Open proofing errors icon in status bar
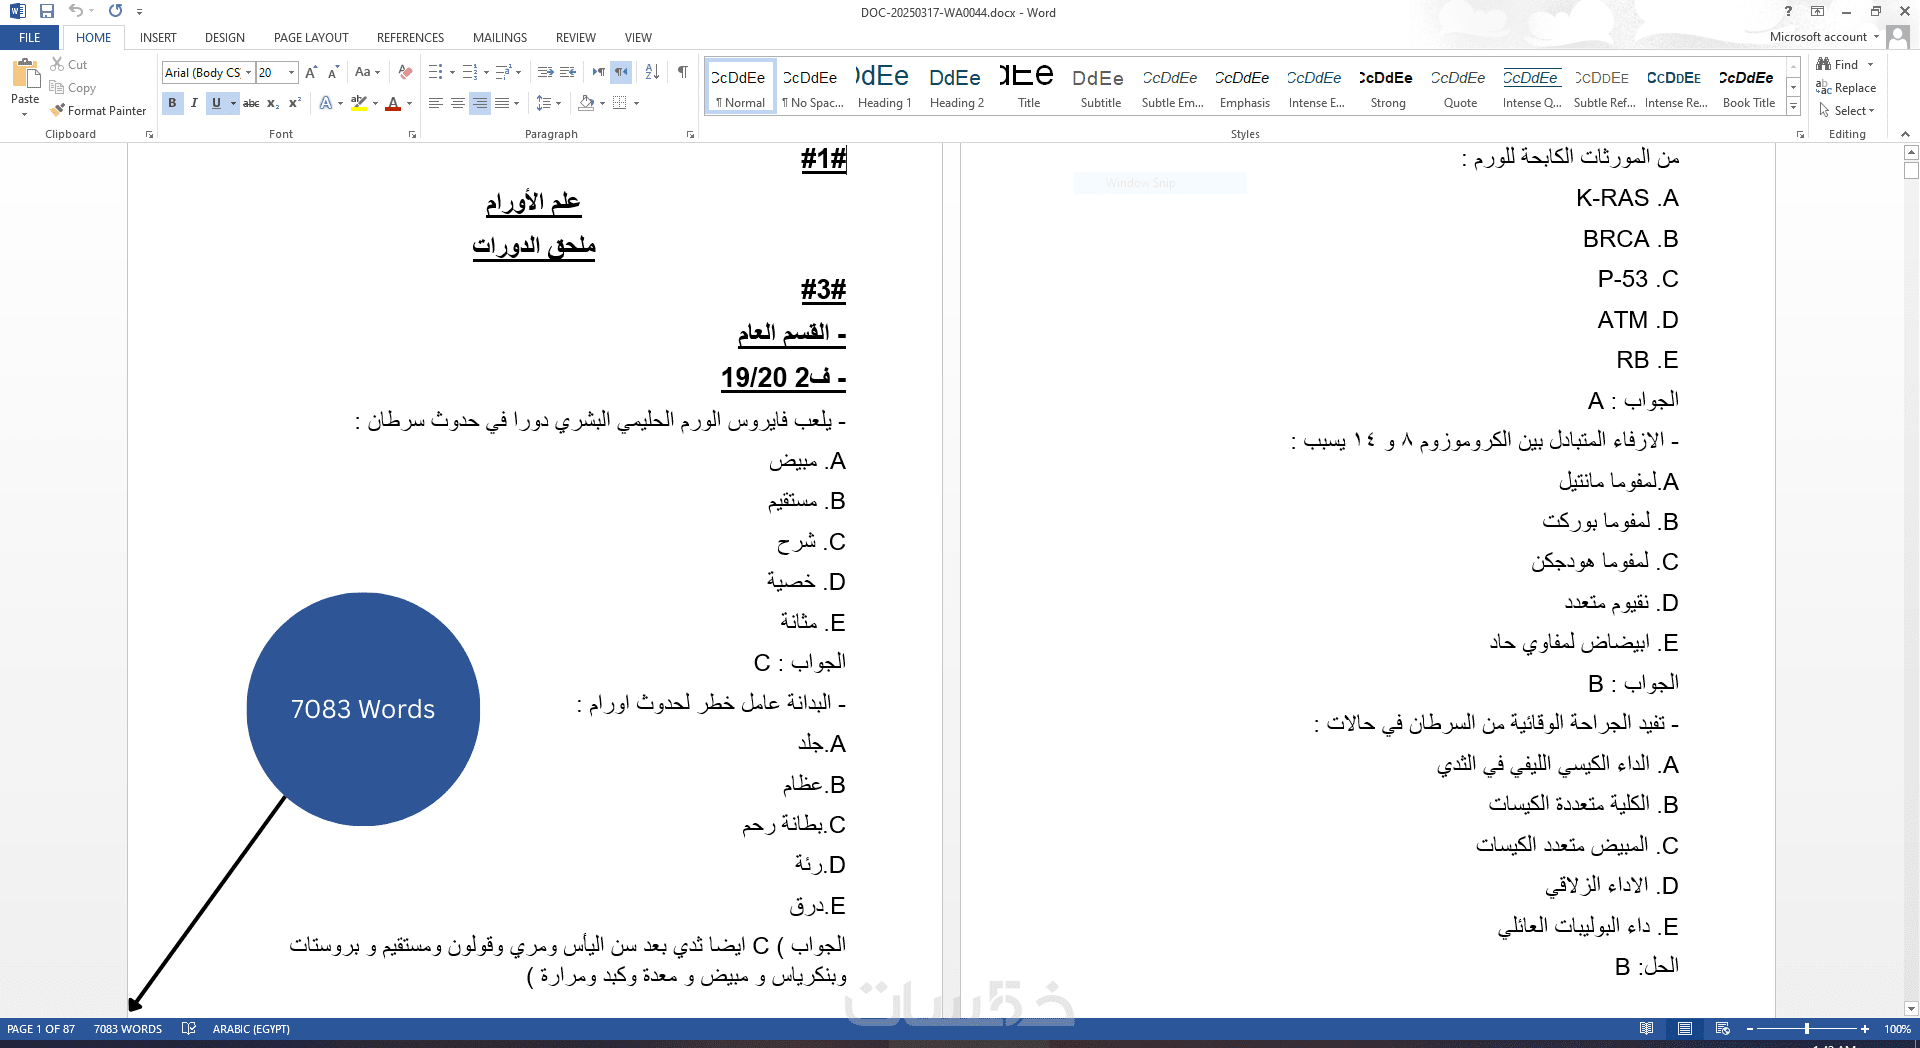The width and height of the screenshot is (1920, 1048). point(188,1029)
